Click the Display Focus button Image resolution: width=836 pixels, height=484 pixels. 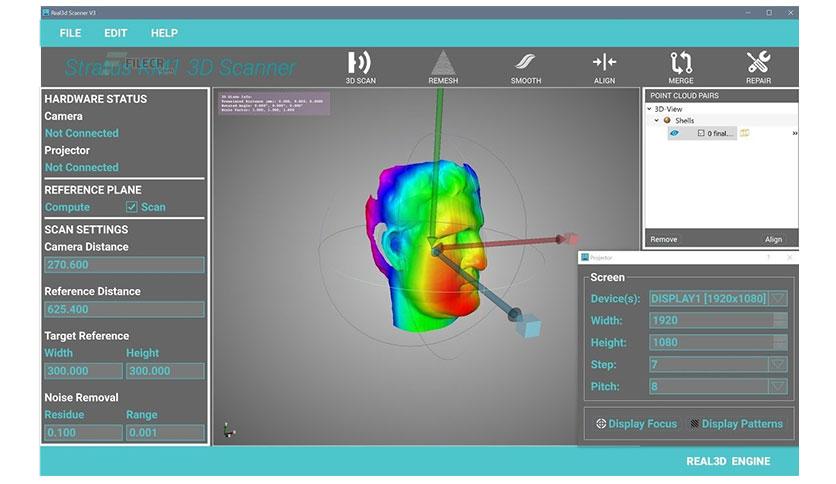point(636,424)
